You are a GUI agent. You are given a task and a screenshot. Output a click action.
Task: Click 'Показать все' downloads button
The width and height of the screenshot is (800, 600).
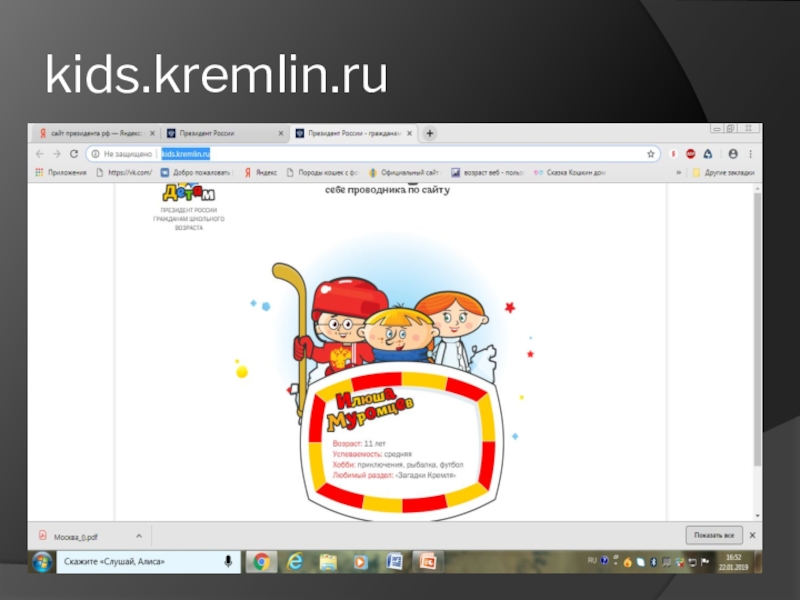pos(714,535)
